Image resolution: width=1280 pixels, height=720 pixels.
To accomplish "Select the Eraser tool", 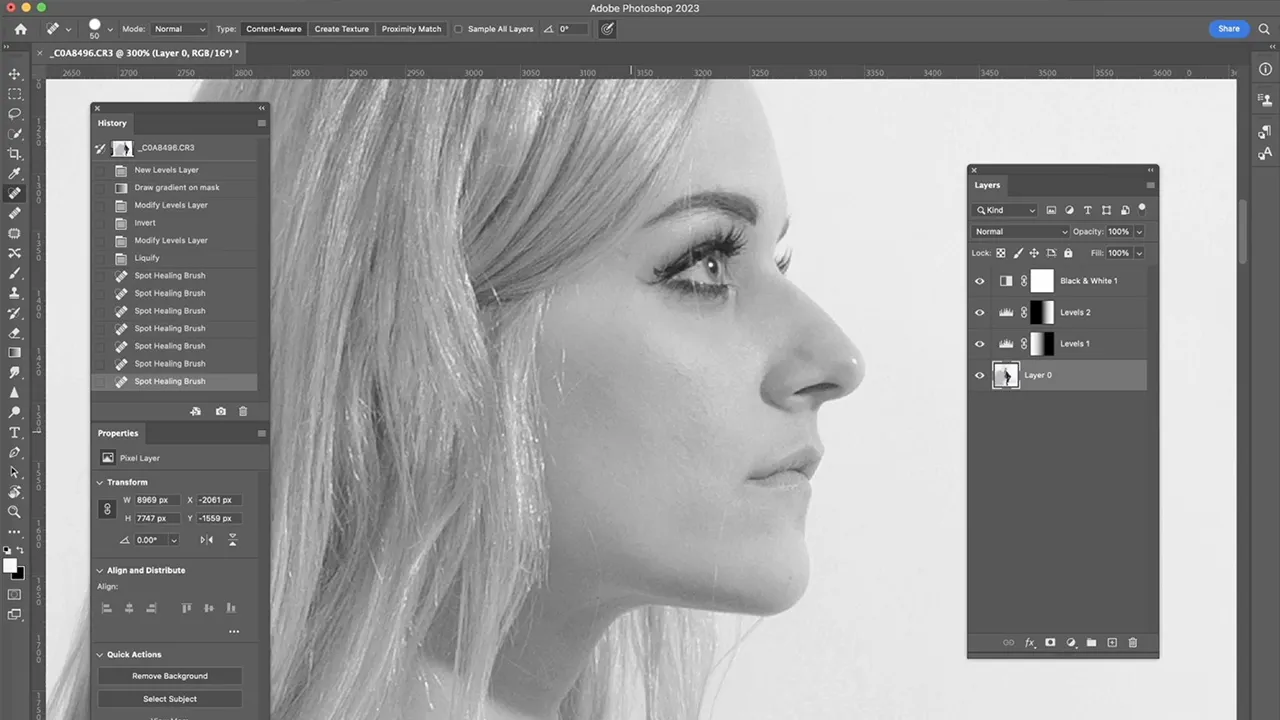I will pos(14,333).
